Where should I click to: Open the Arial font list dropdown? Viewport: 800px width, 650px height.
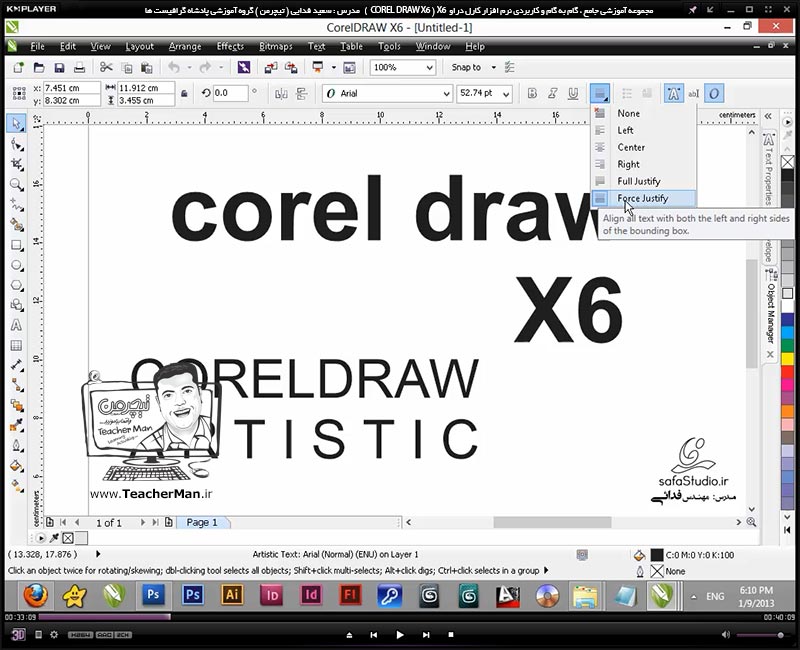pos(446,93)
